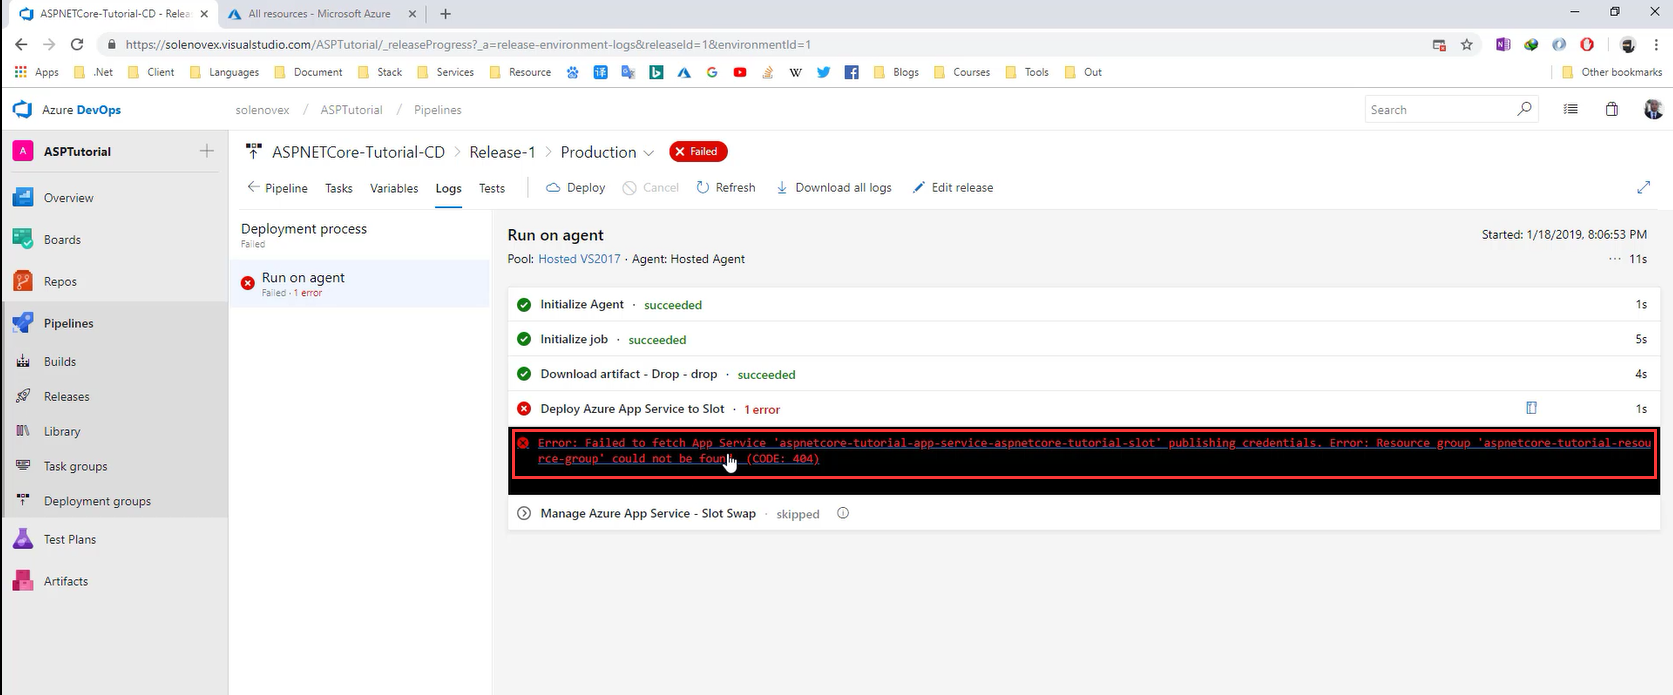The height and width of the screenshot is (695, 1673).
Task: Open the Twitter bookmark icon
Action: click(824, 72)
